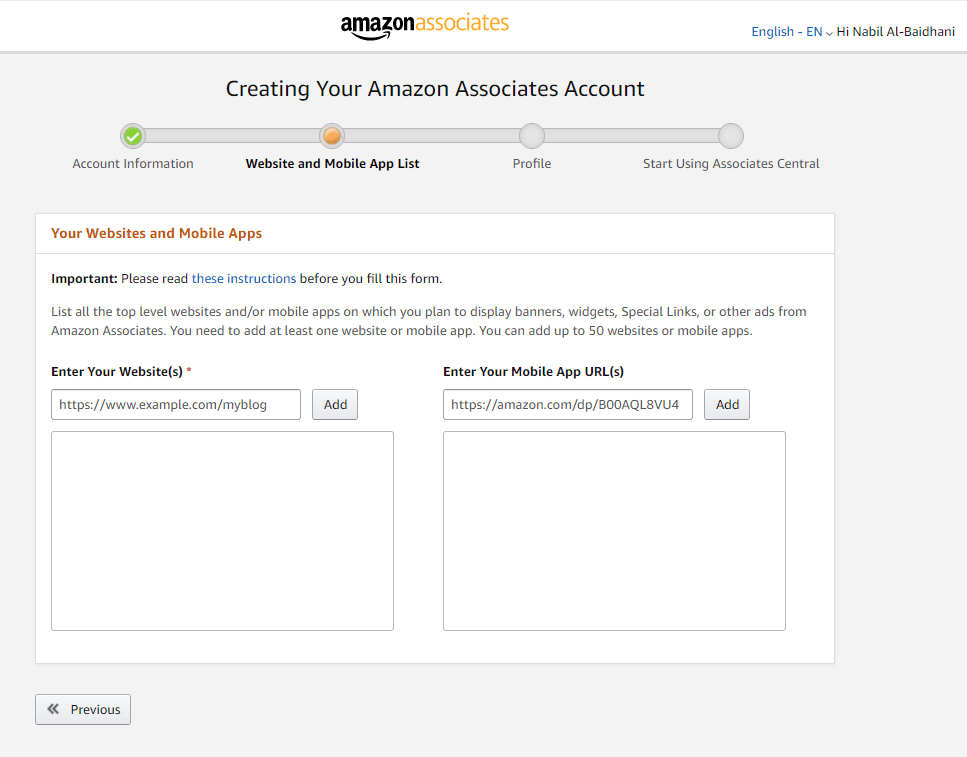Select the Profile step label

[x=532, y=163]
